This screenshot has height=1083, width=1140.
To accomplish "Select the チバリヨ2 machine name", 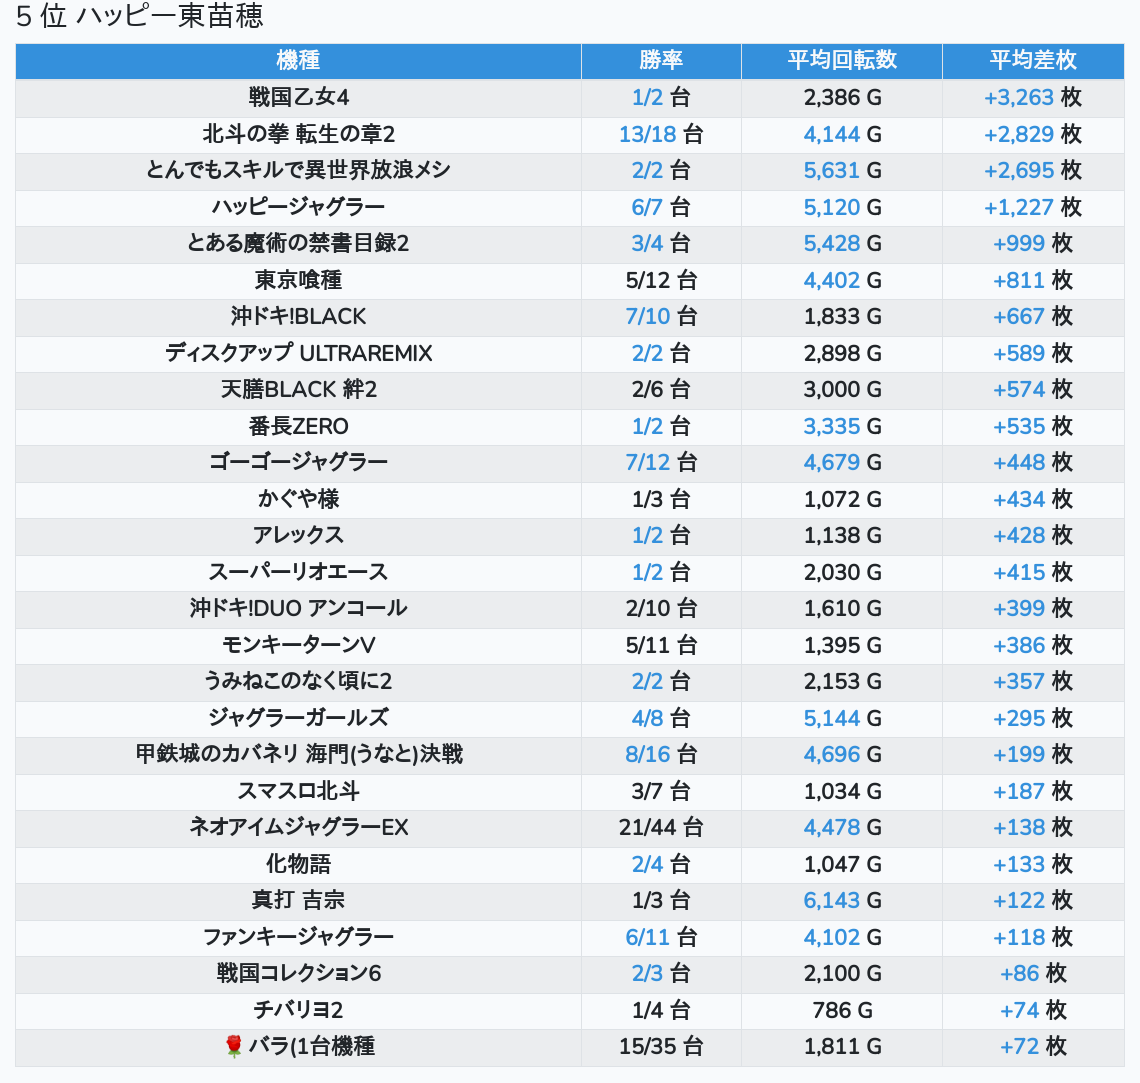I will tap(298, 1010).
